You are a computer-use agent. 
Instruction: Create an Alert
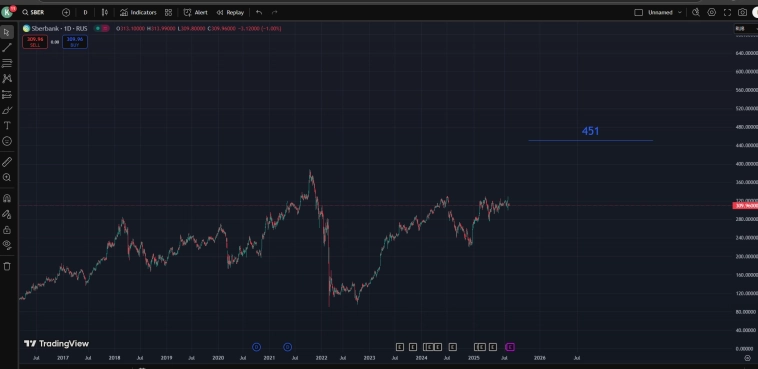tap(195, 12)
